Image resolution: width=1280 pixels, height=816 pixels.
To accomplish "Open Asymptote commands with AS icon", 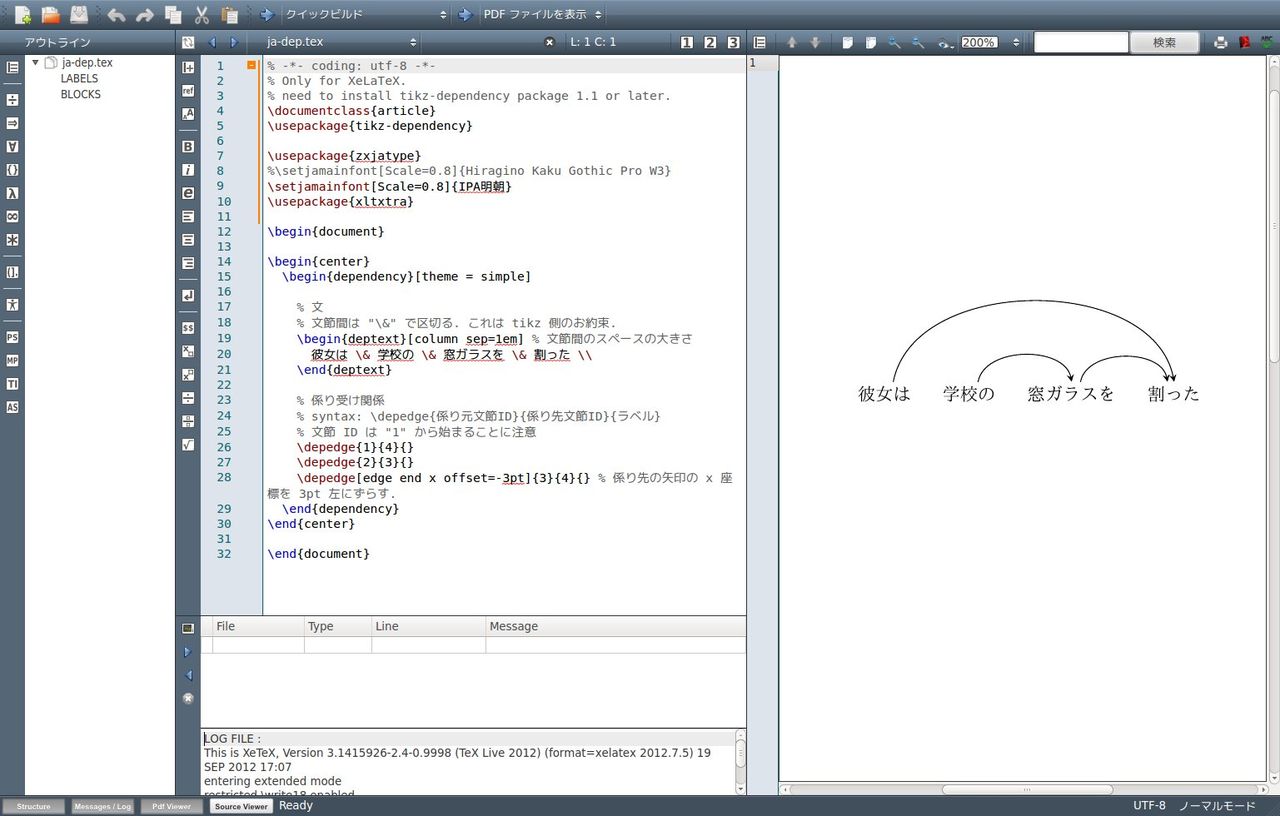I will [12, 407].
